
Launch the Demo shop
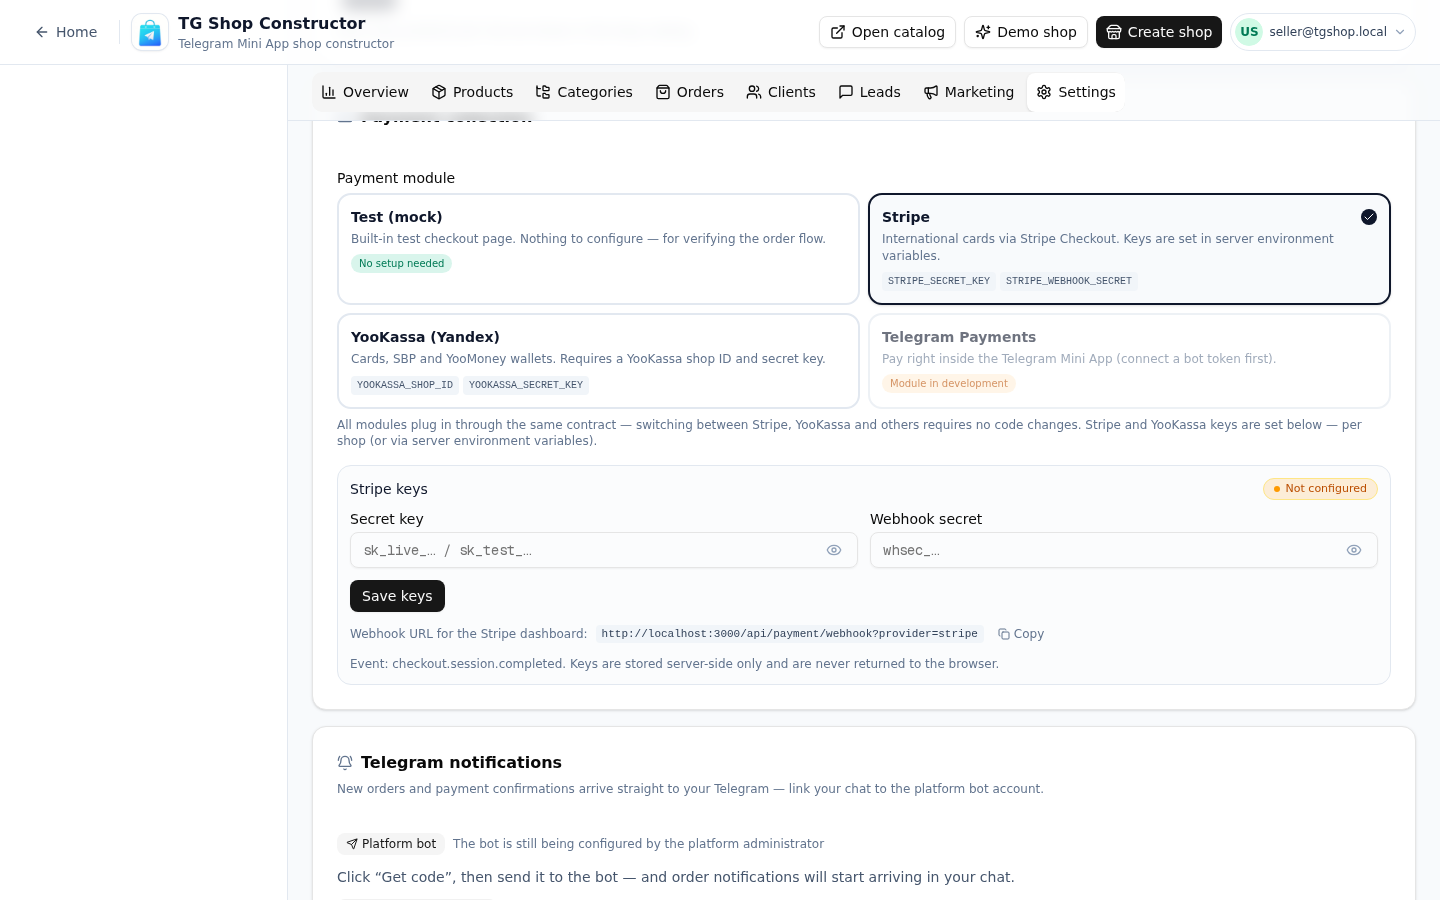click(x=1026, y=32)
